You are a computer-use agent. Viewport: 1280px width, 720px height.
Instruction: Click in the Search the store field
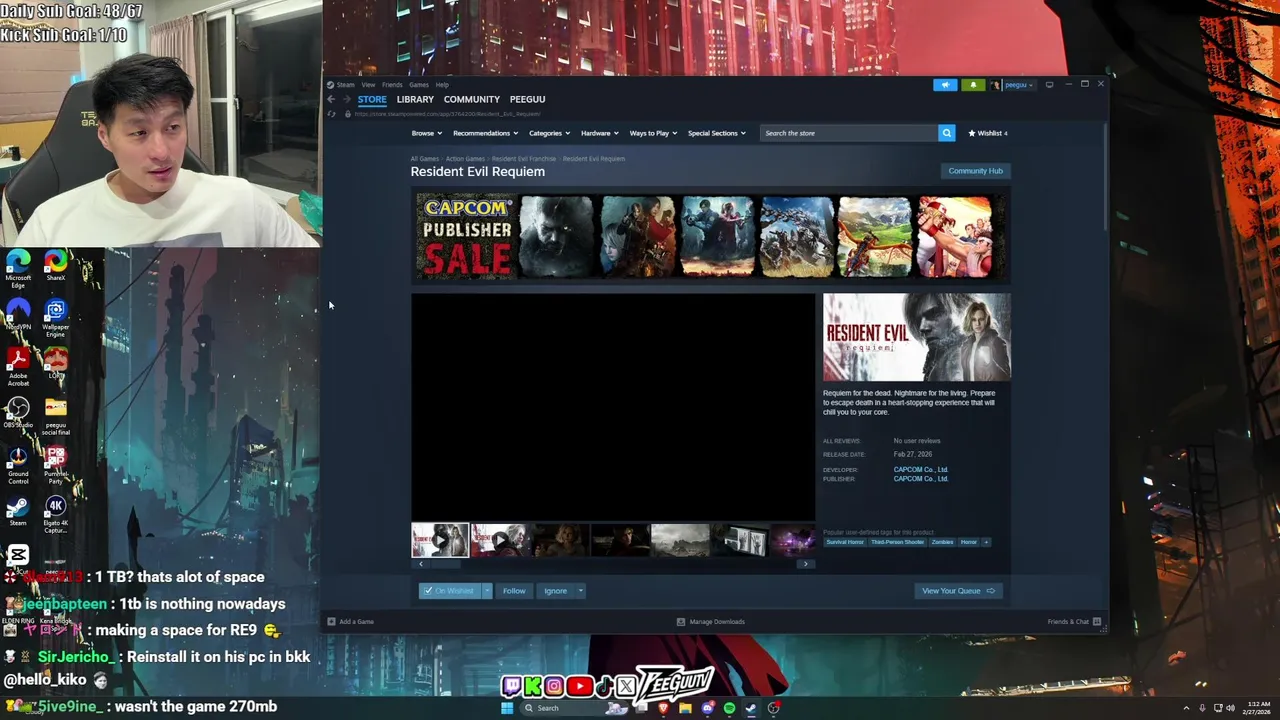click(x=849, y=133)
